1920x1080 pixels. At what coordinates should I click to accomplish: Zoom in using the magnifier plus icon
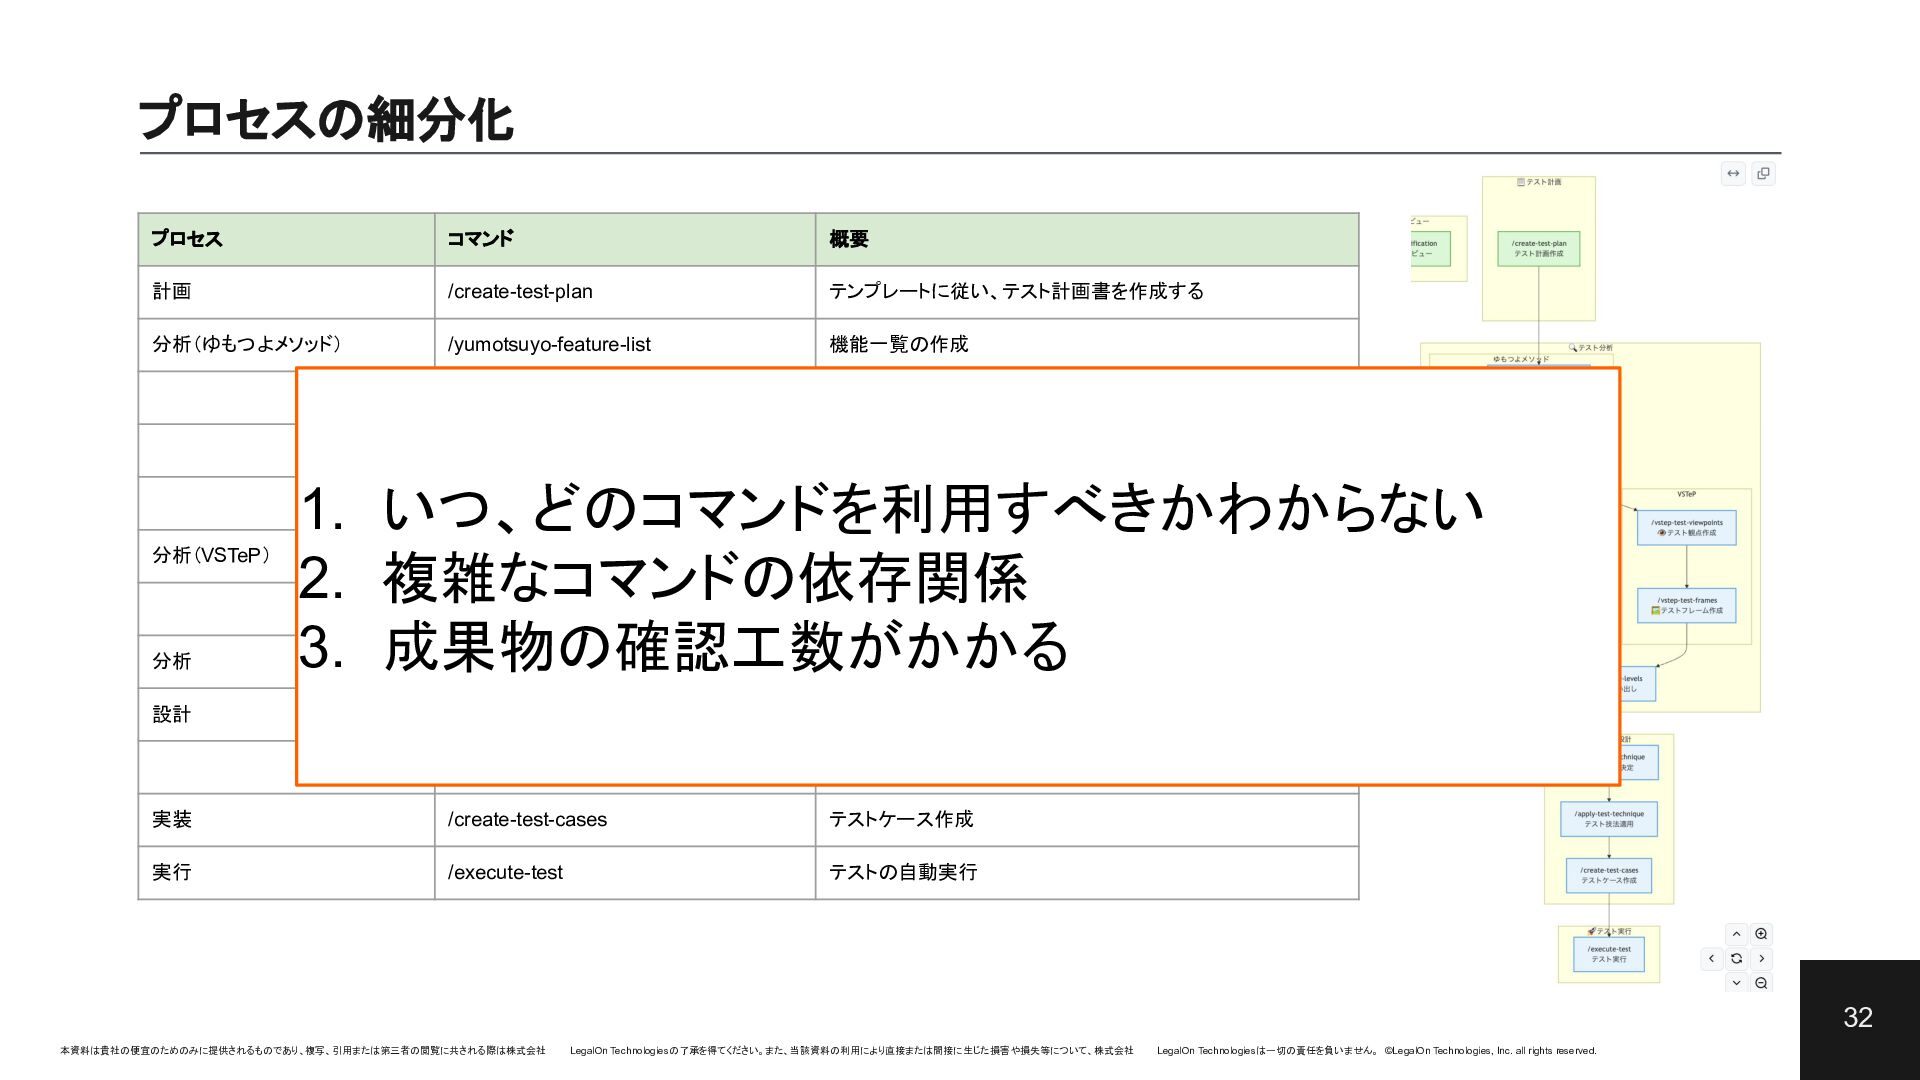(x=1761, y=934)
